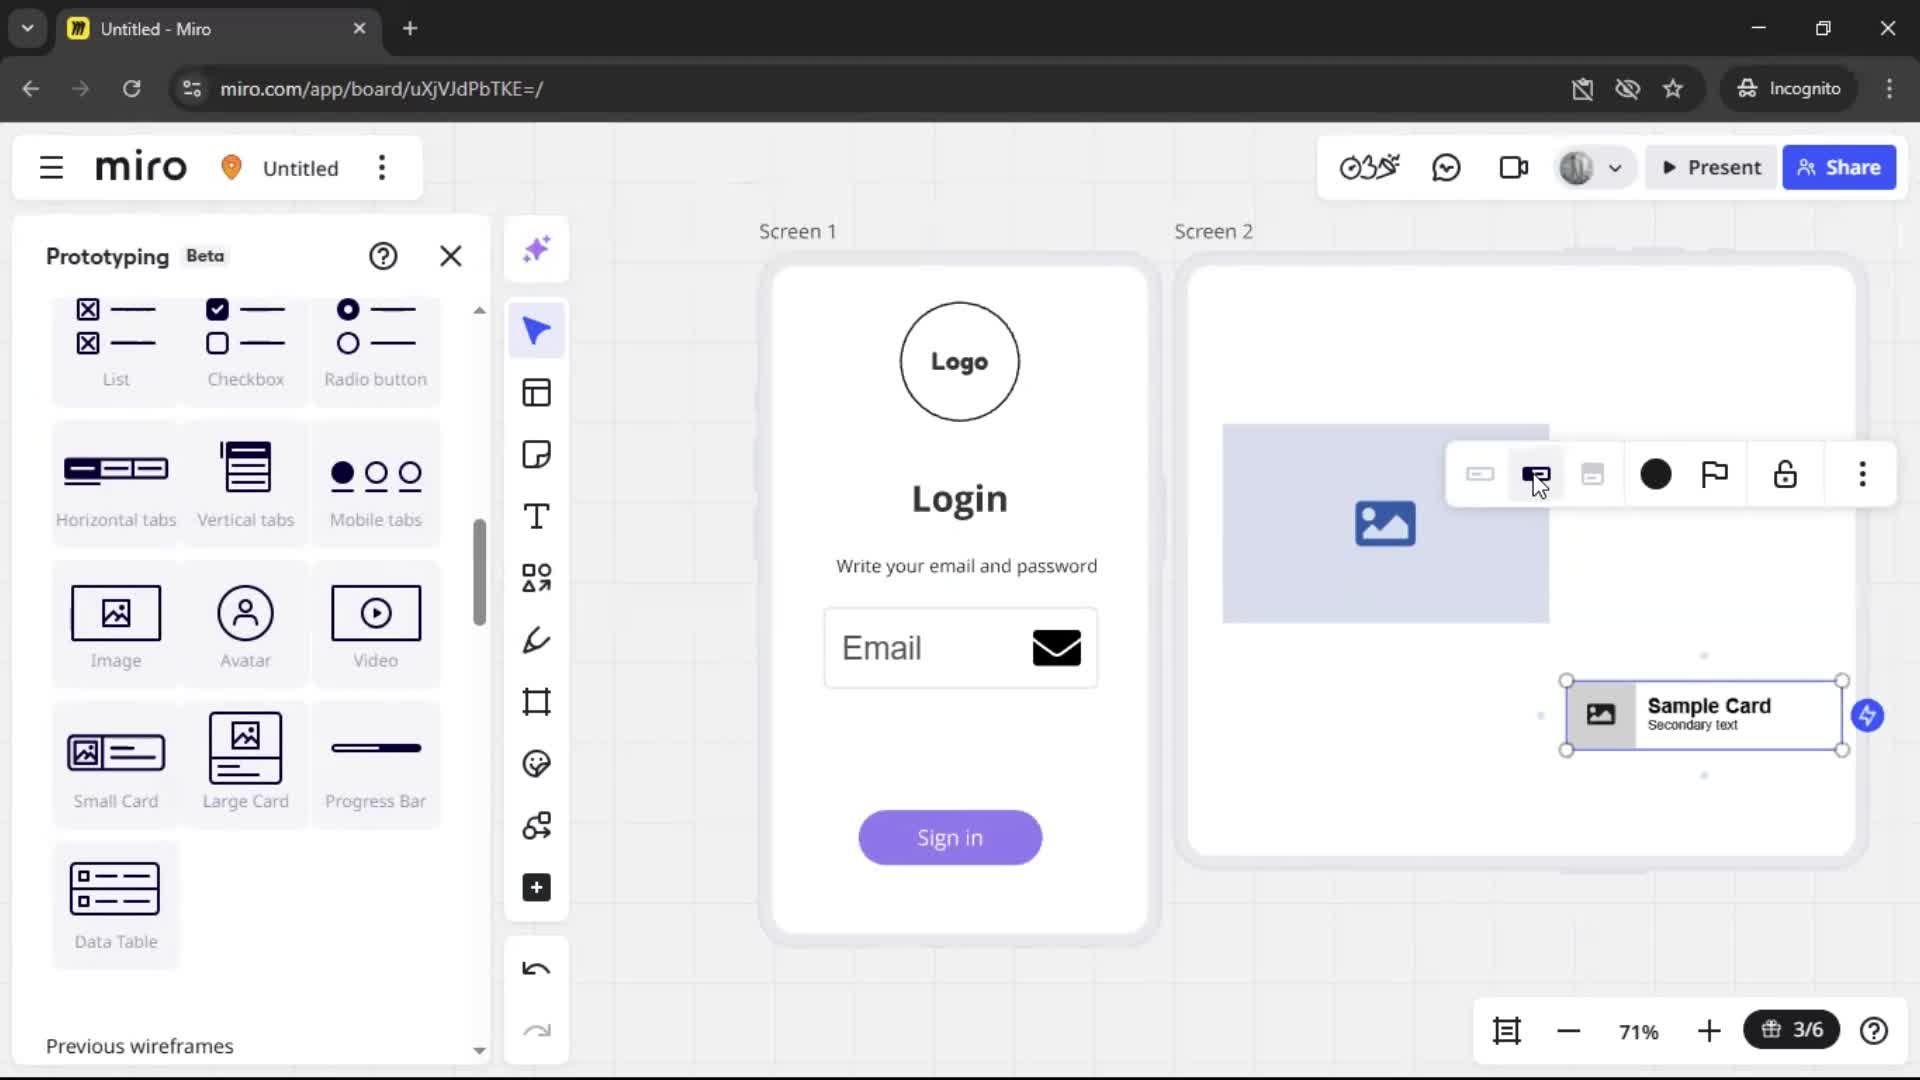Image resolution: width=1920 pixels, height=1080 pixels.
Task: Zoom in with plus button
Action: (x=1709, y=1031)
